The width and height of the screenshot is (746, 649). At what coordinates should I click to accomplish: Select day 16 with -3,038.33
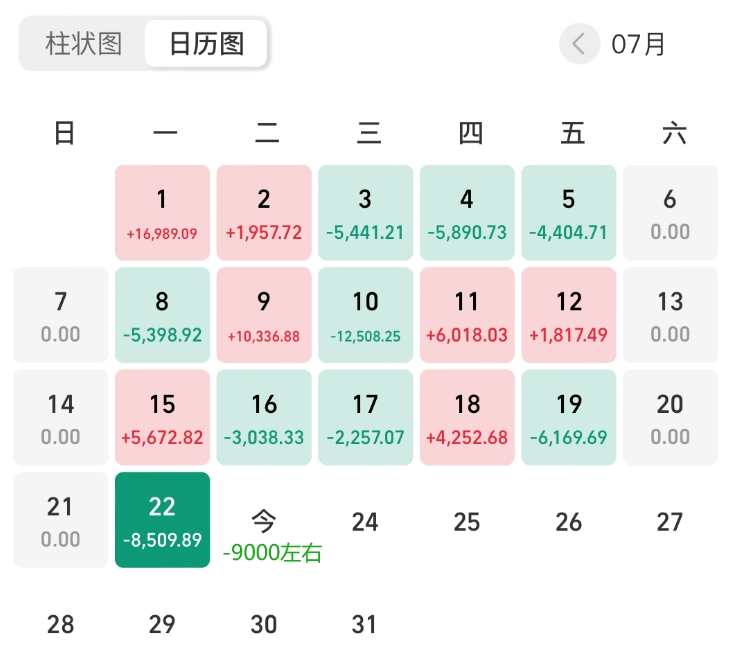(264, 417)
